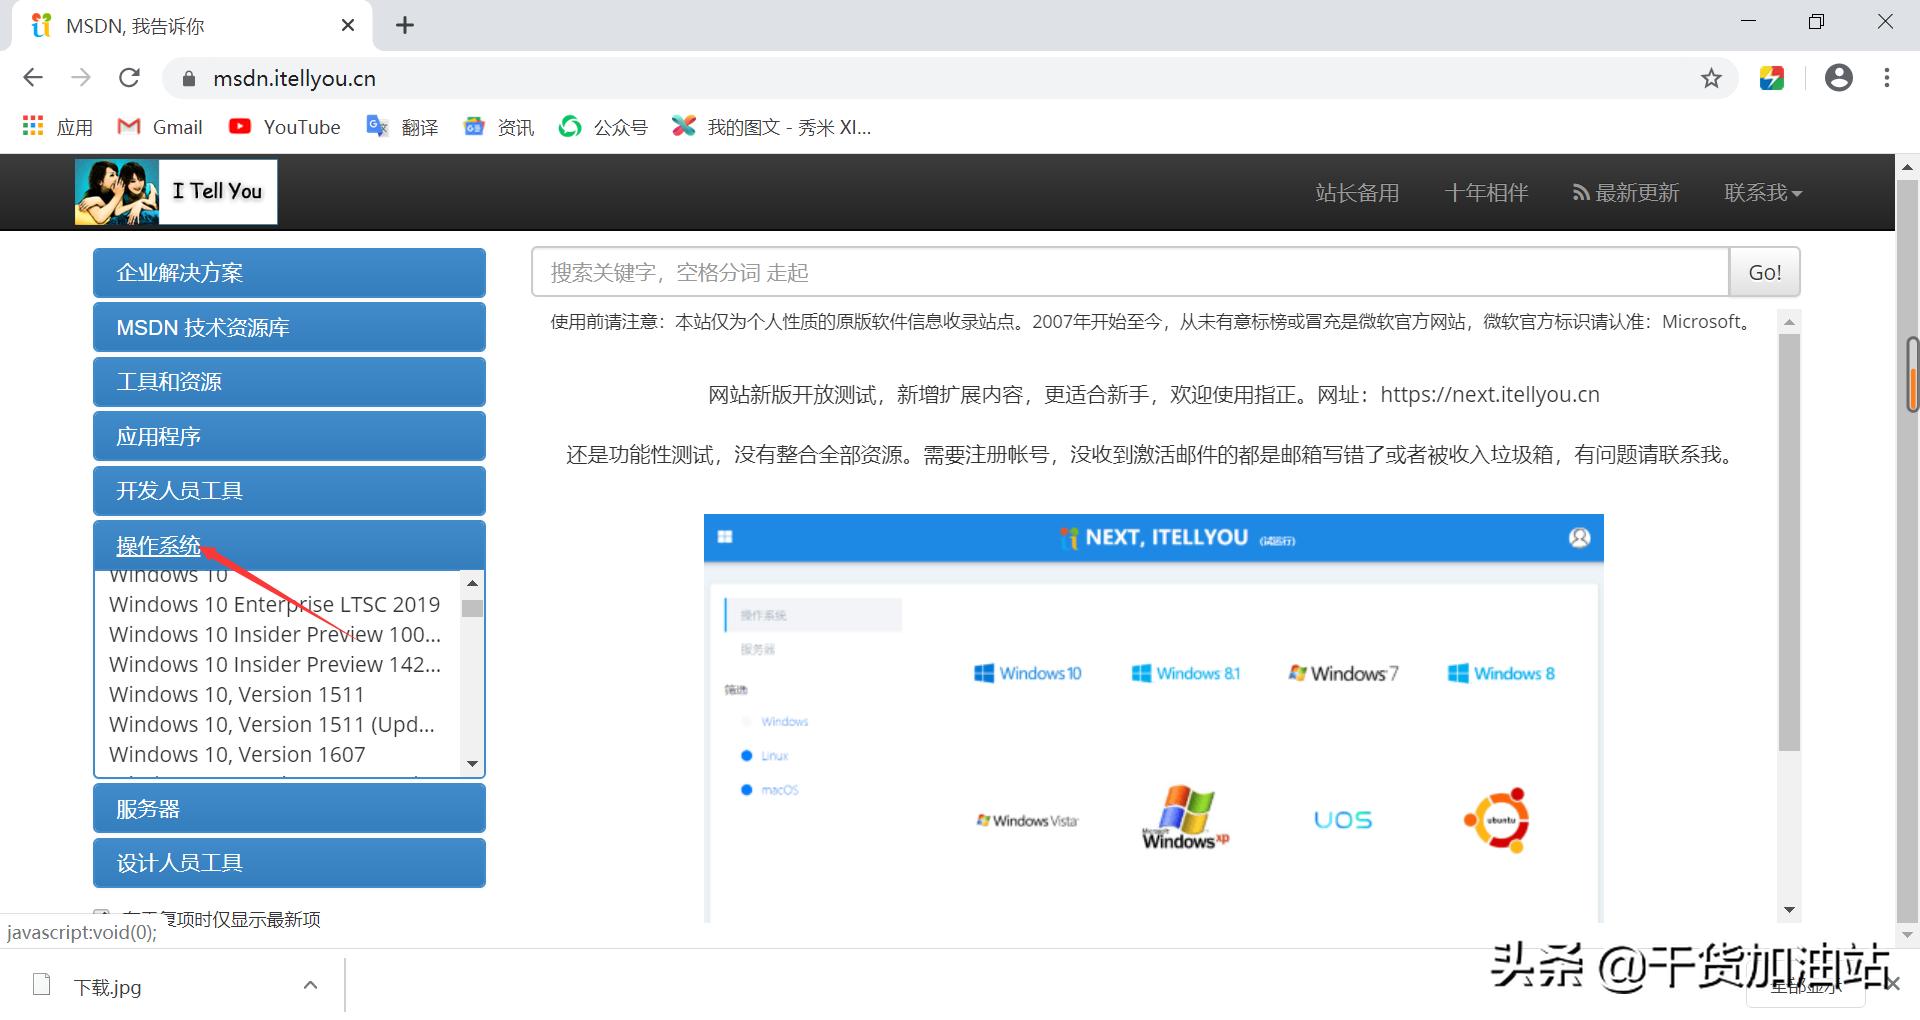Click the bookmark star icon
1920x1020 pixels.
pyautogui.click(x=1712, y=78)
